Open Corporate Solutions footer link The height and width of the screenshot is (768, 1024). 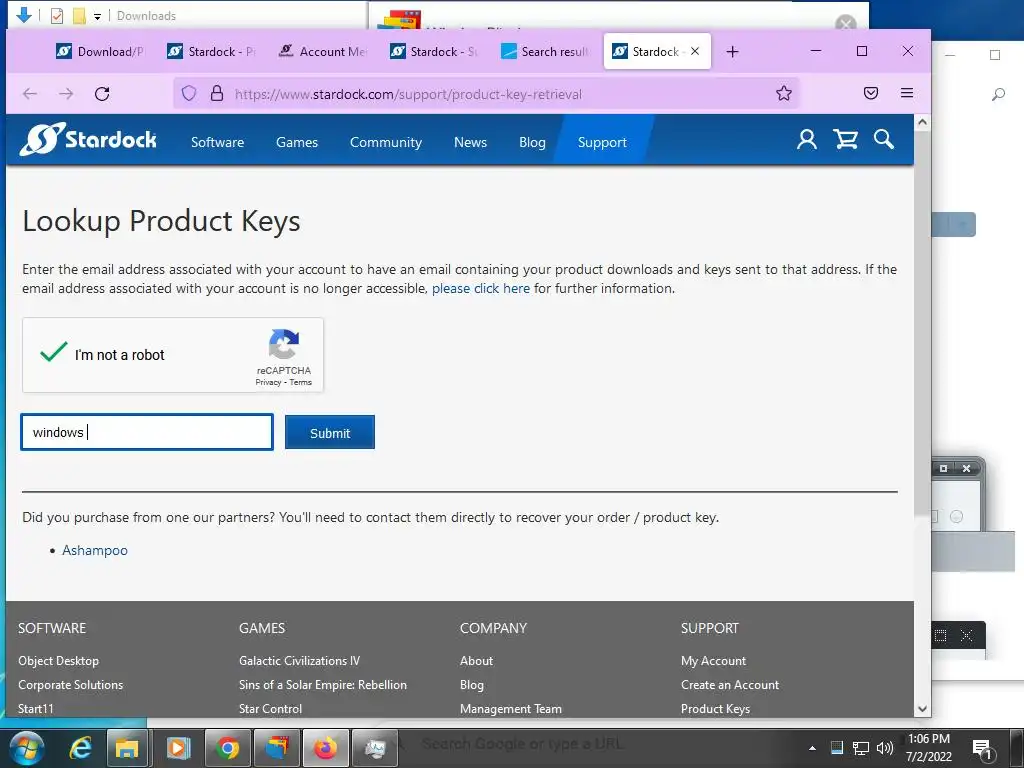71,685
